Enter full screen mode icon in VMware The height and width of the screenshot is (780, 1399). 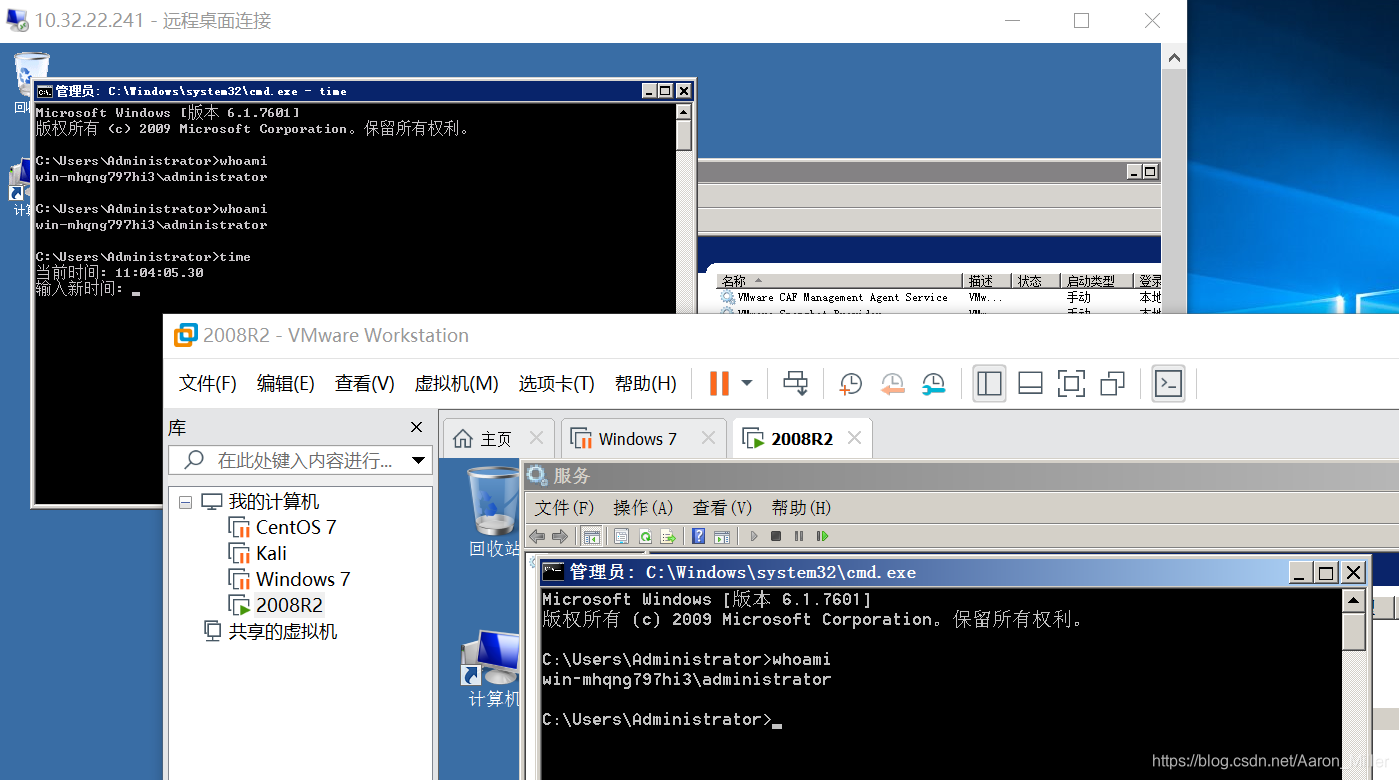tap(1071, 383)
